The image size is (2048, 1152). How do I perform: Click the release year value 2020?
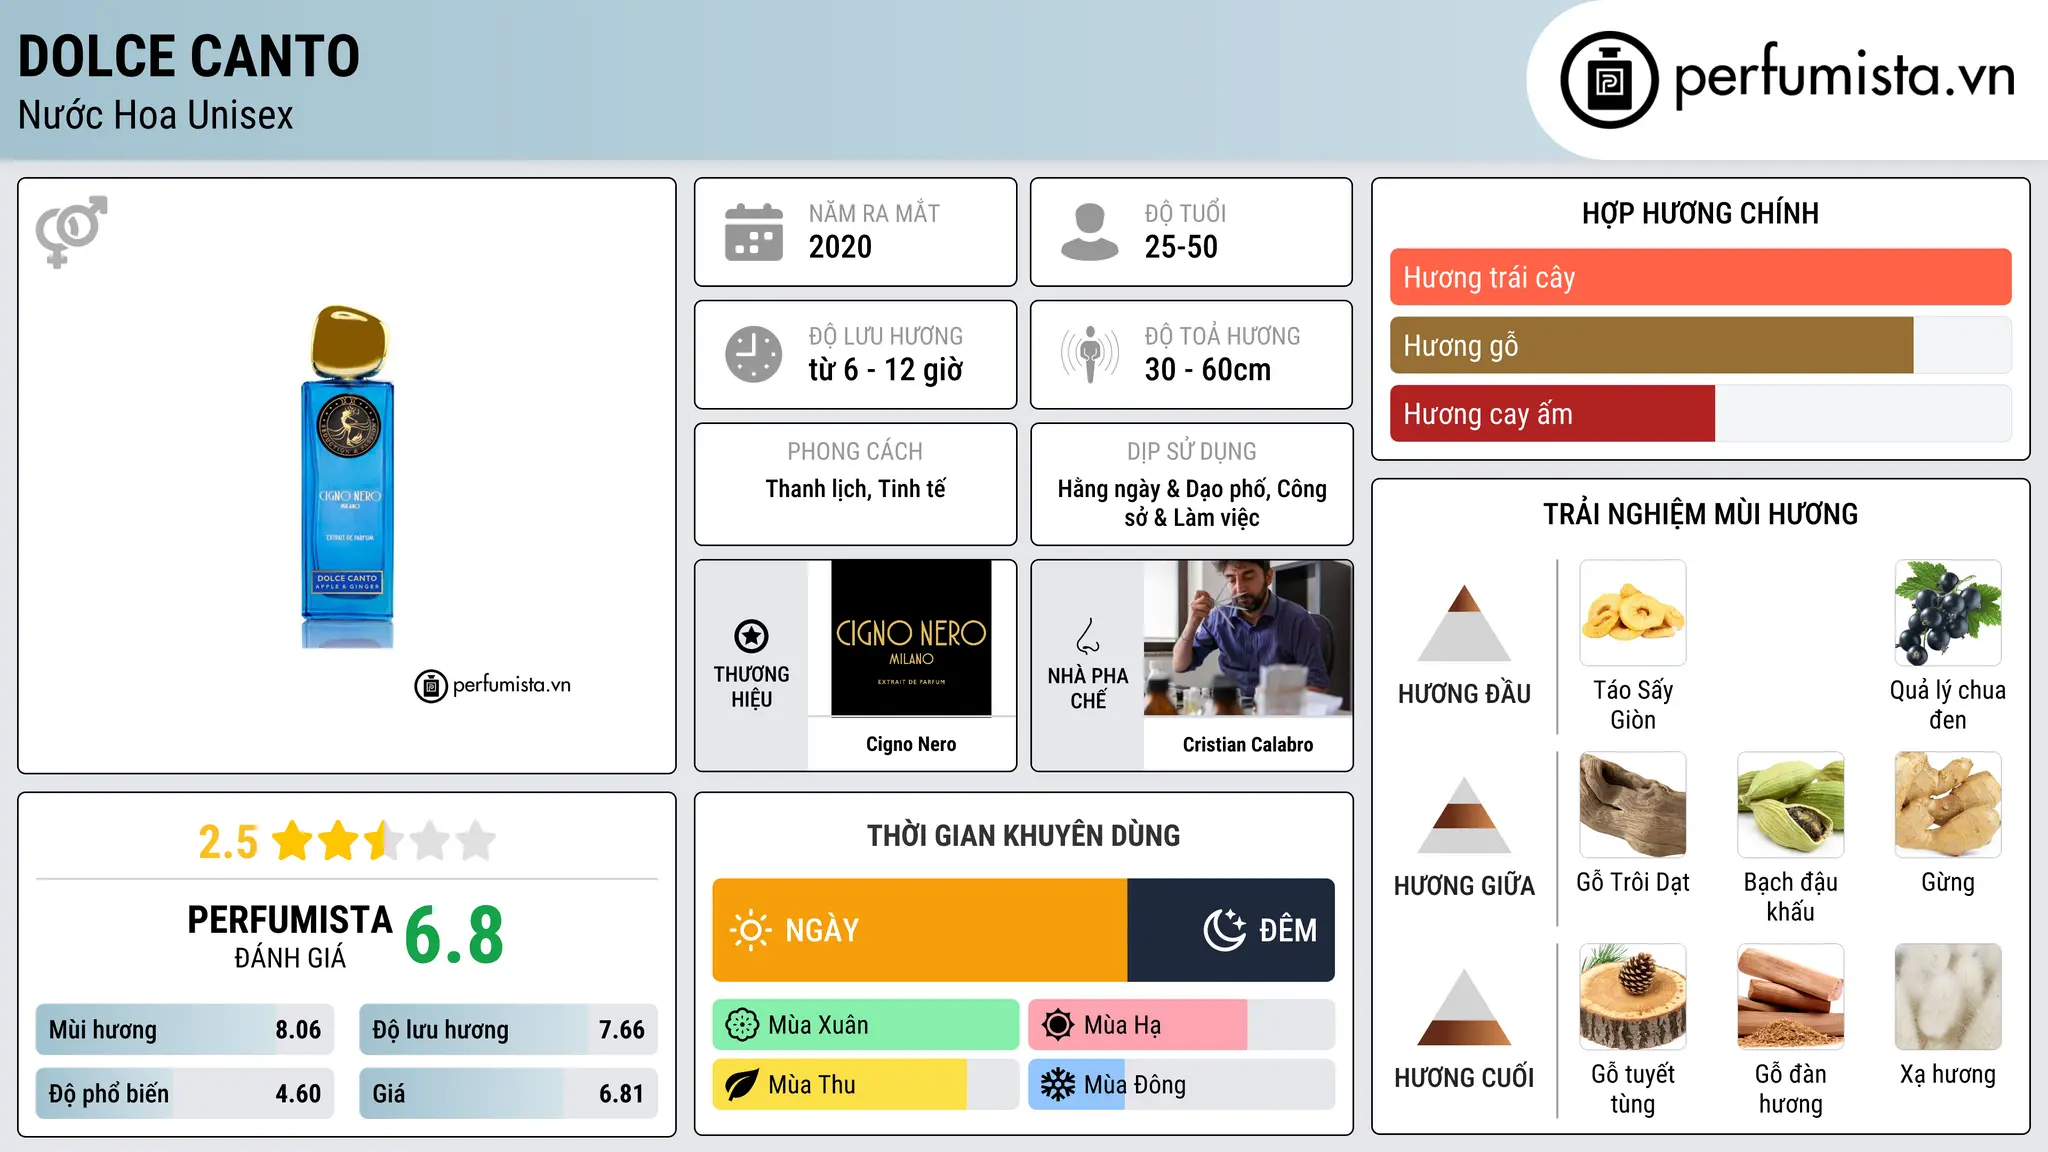click(840, 247)
